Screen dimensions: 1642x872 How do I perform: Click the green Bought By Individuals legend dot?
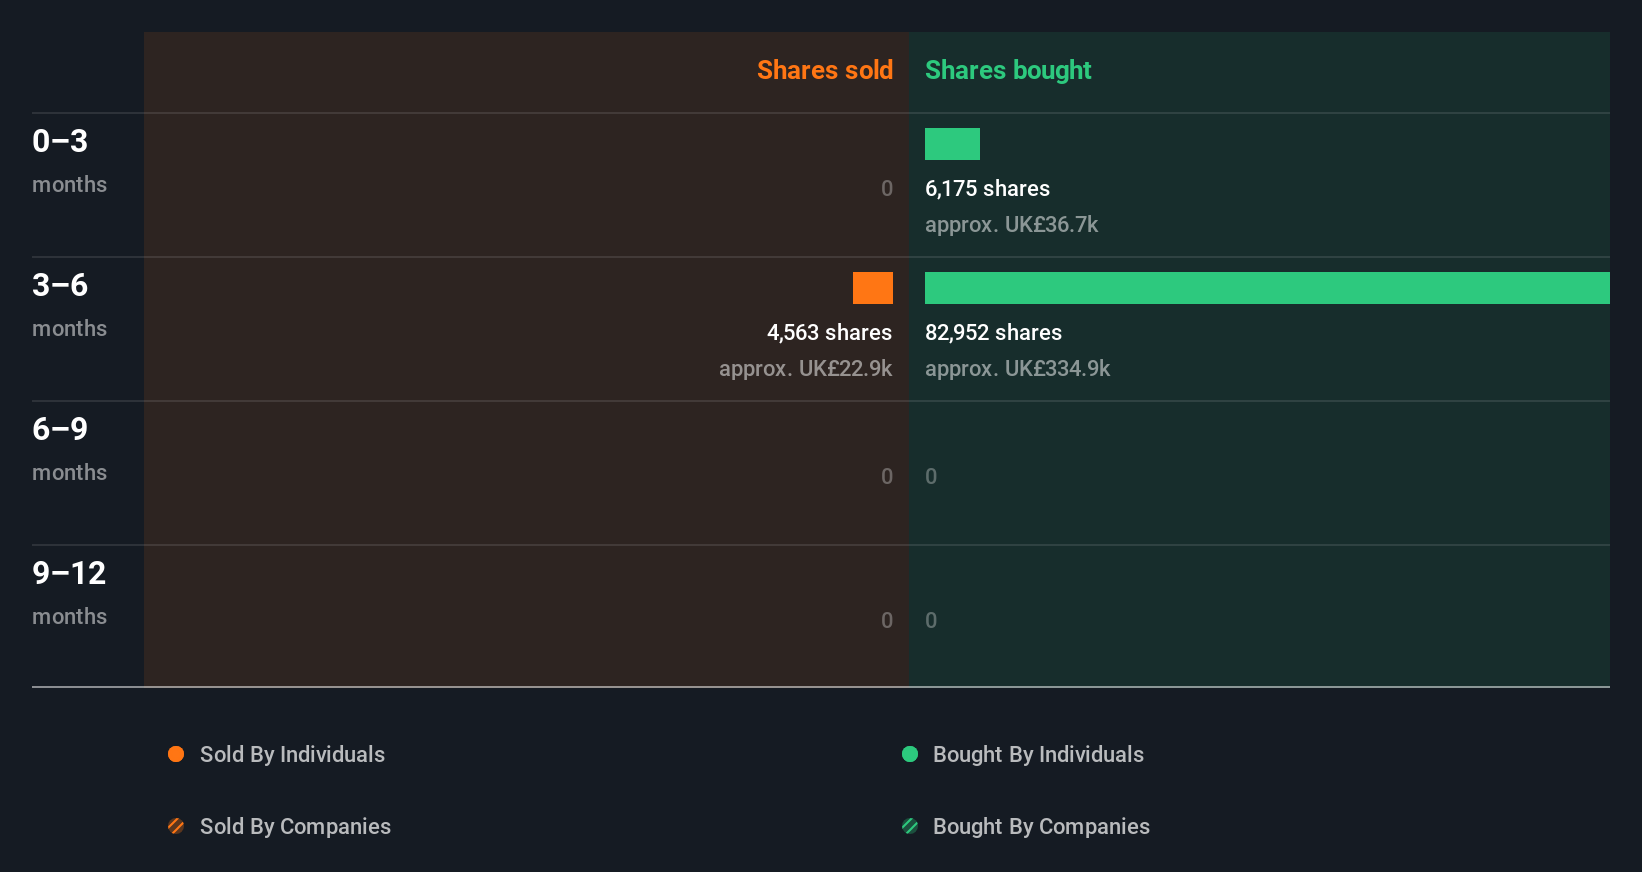coord(910,754)
